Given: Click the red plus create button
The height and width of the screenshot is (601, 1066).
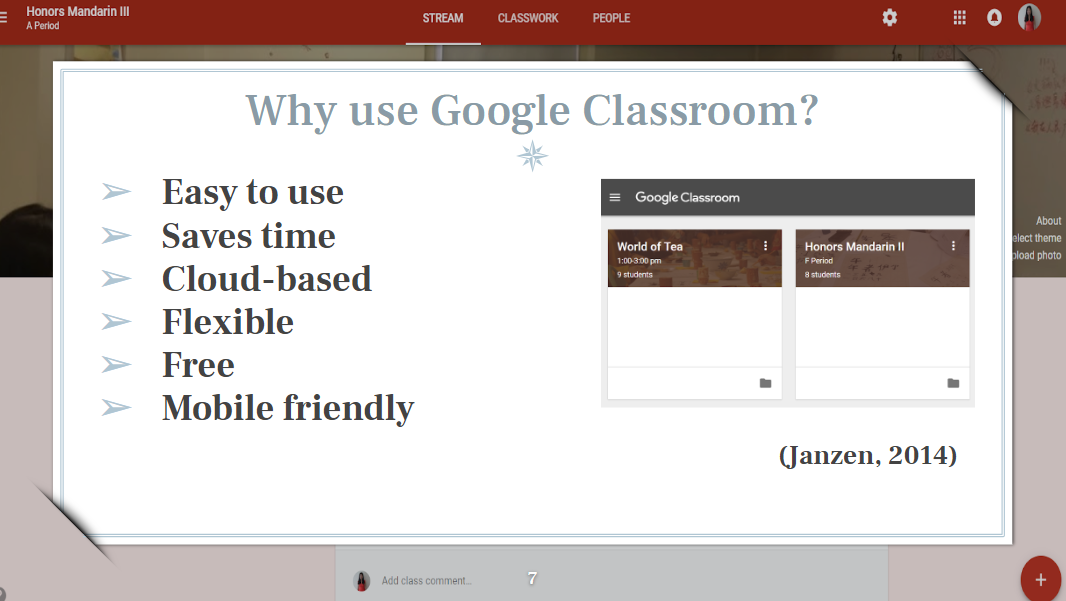Looking at the screenshot, I should [1040, 579].
